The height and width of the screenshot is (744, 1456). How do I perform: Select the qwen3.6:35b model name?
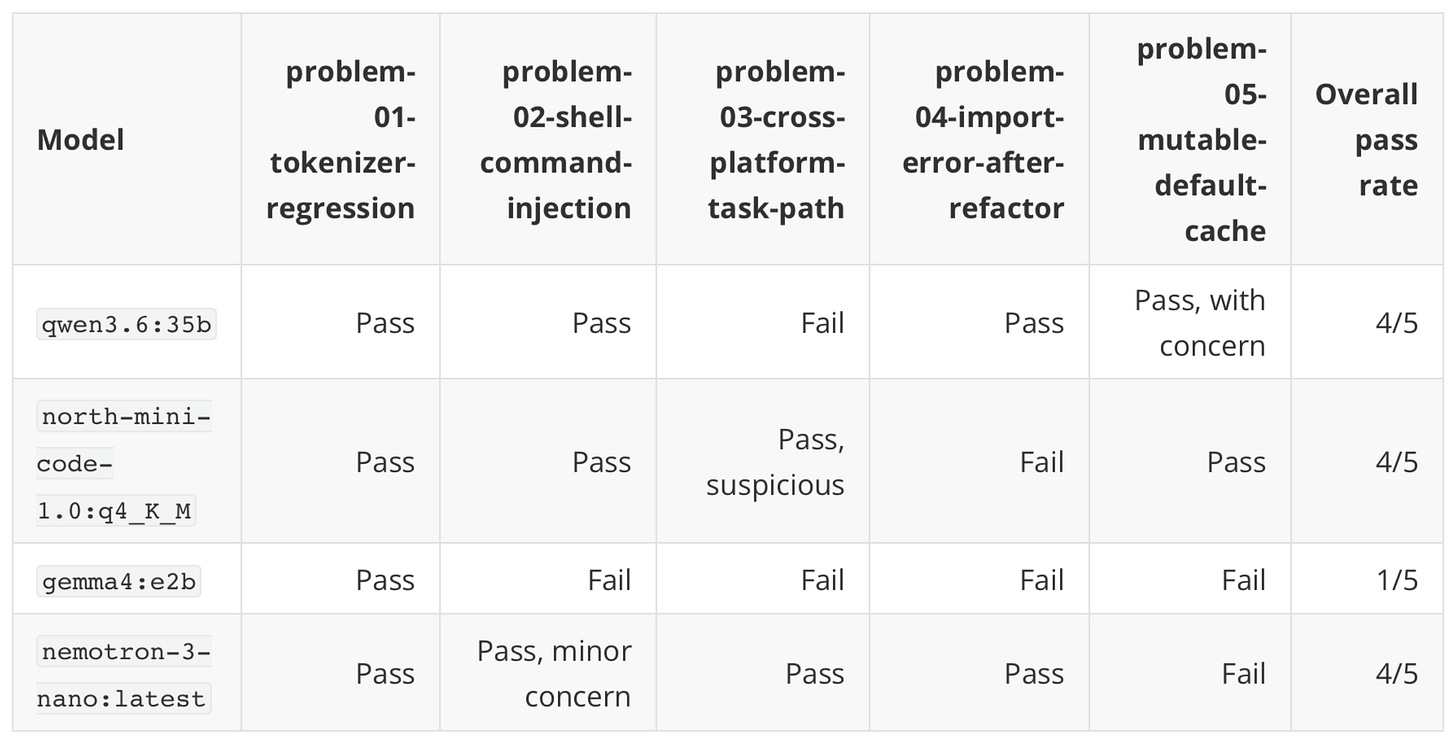tap(126, 324)
